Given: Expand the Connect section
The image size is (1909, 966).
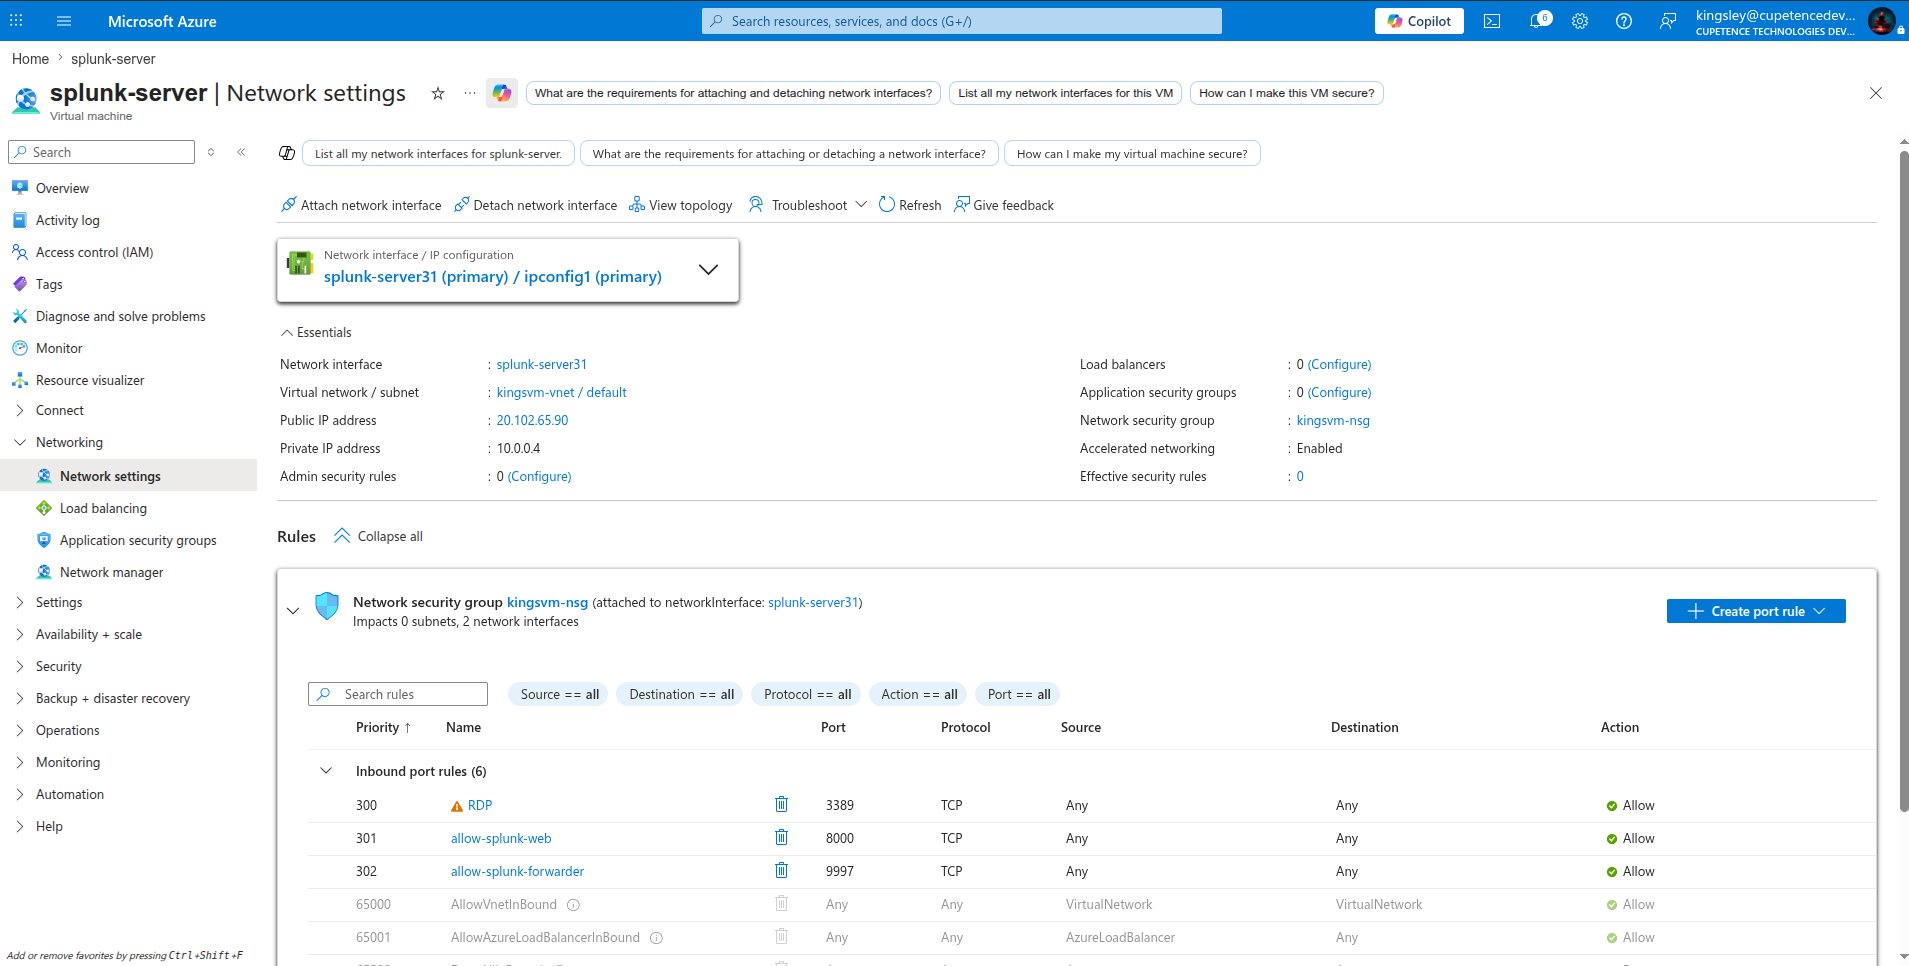Looking at the screenshot, I should tap(20, 410).
